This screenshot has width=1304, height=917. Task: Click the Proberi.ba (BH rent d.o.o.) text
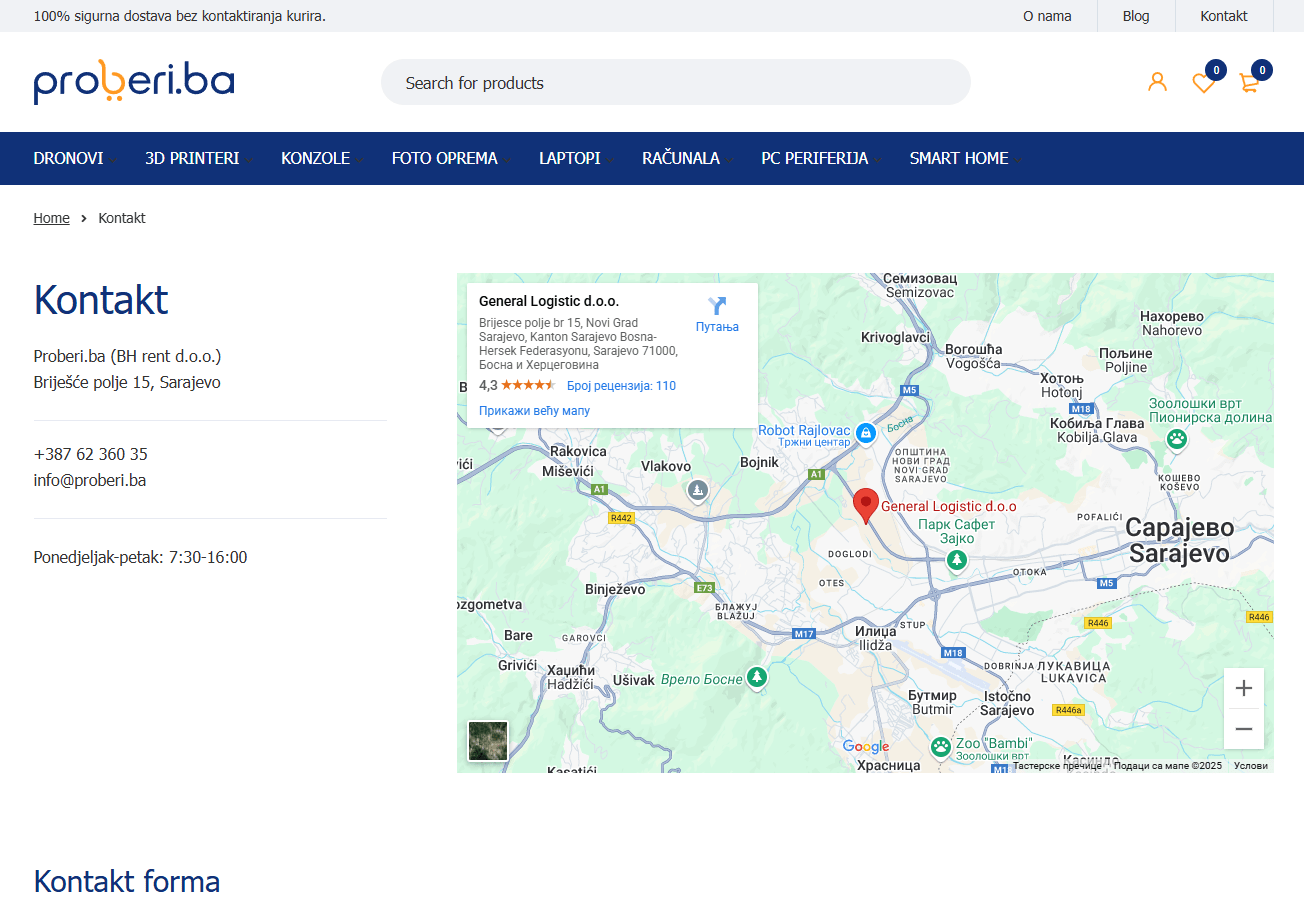pos(127,356)
